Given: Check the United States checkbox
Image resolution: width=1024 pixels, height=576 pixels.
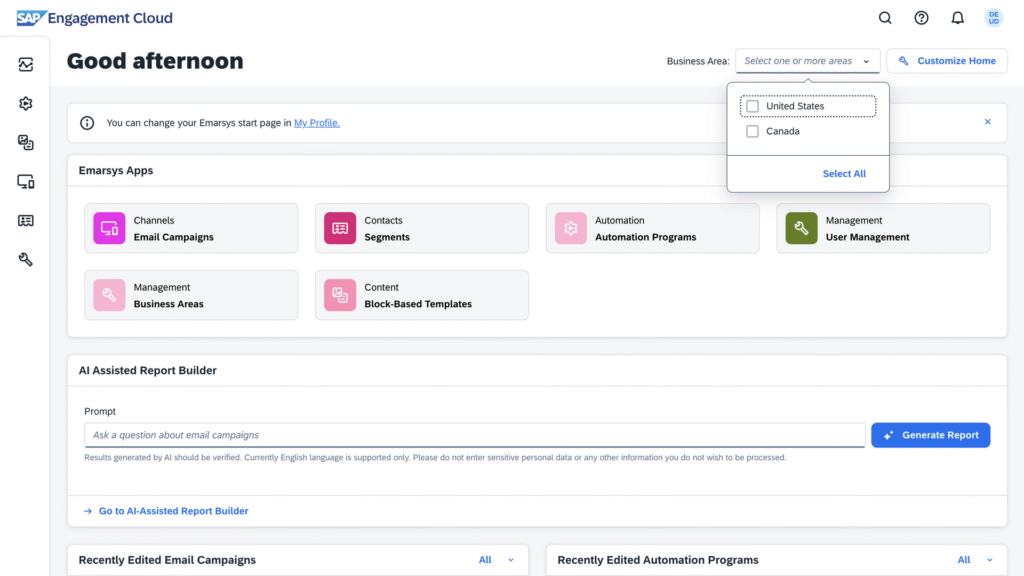Looking at the screenshot, I should click(x=753, y=106).
